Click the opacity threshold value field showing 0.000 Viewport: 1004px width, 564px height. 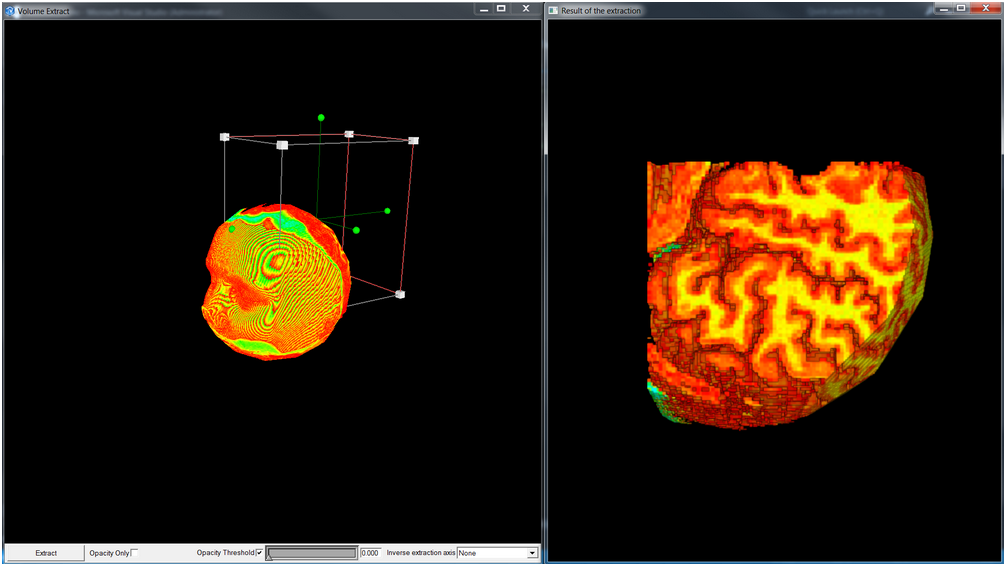(369, 553)
